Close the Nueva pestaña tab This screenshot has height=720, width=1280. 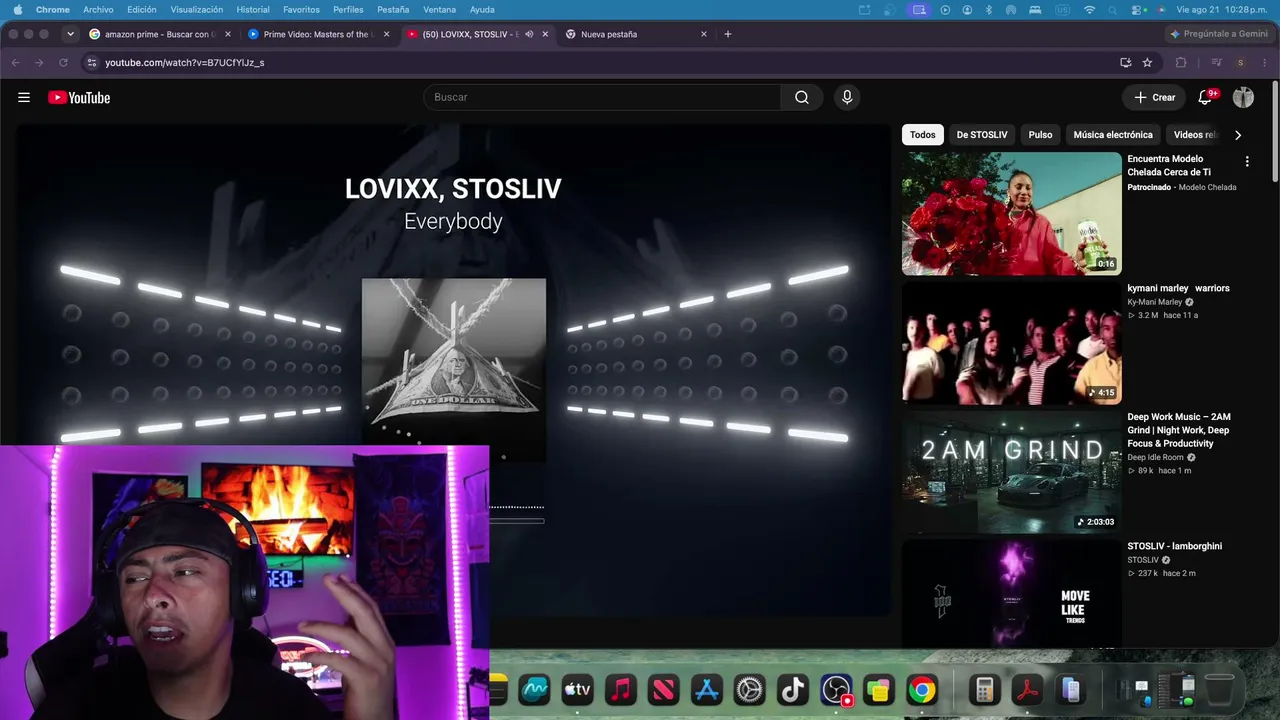click(x=703, y=34)
